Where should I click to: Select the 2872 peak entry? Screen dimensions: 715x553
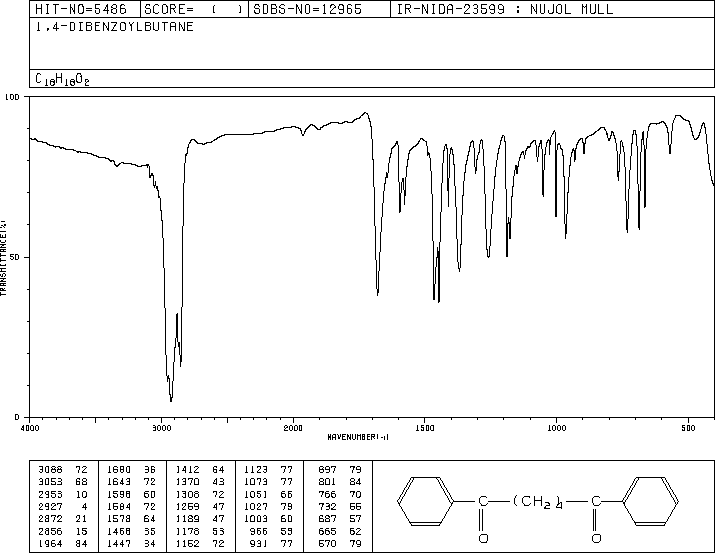(x=62, y=519)
